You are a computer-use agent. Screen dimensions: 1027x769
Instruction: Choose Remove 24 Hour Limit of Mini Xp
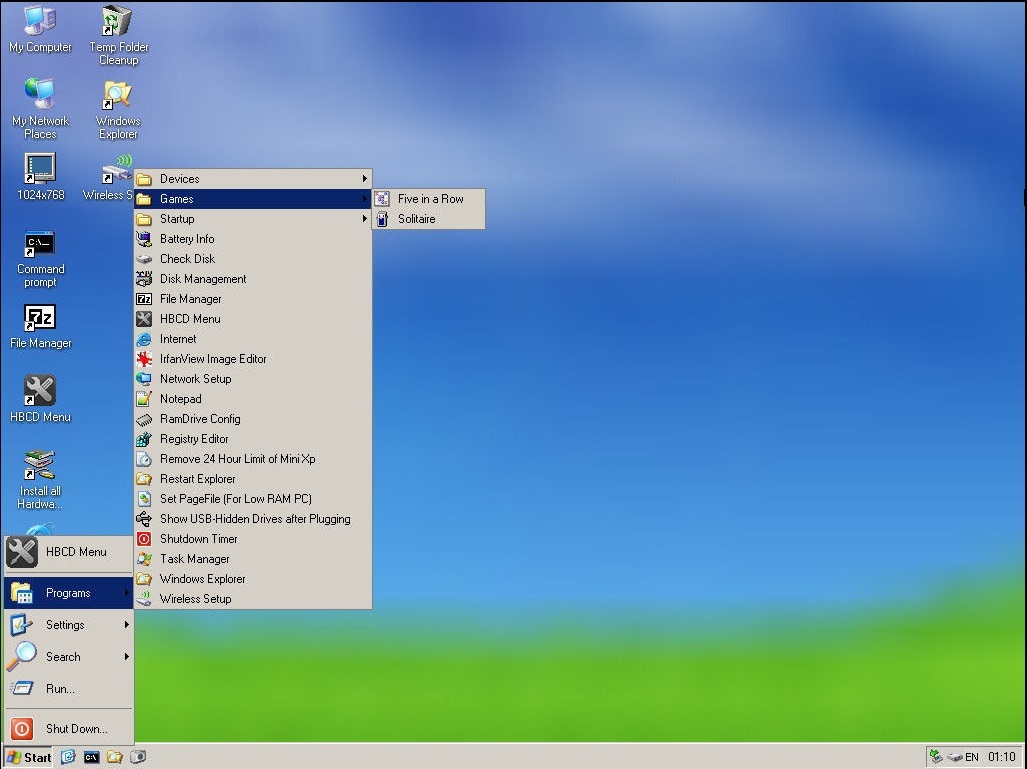pyautogui.click(x=253, y=459)
